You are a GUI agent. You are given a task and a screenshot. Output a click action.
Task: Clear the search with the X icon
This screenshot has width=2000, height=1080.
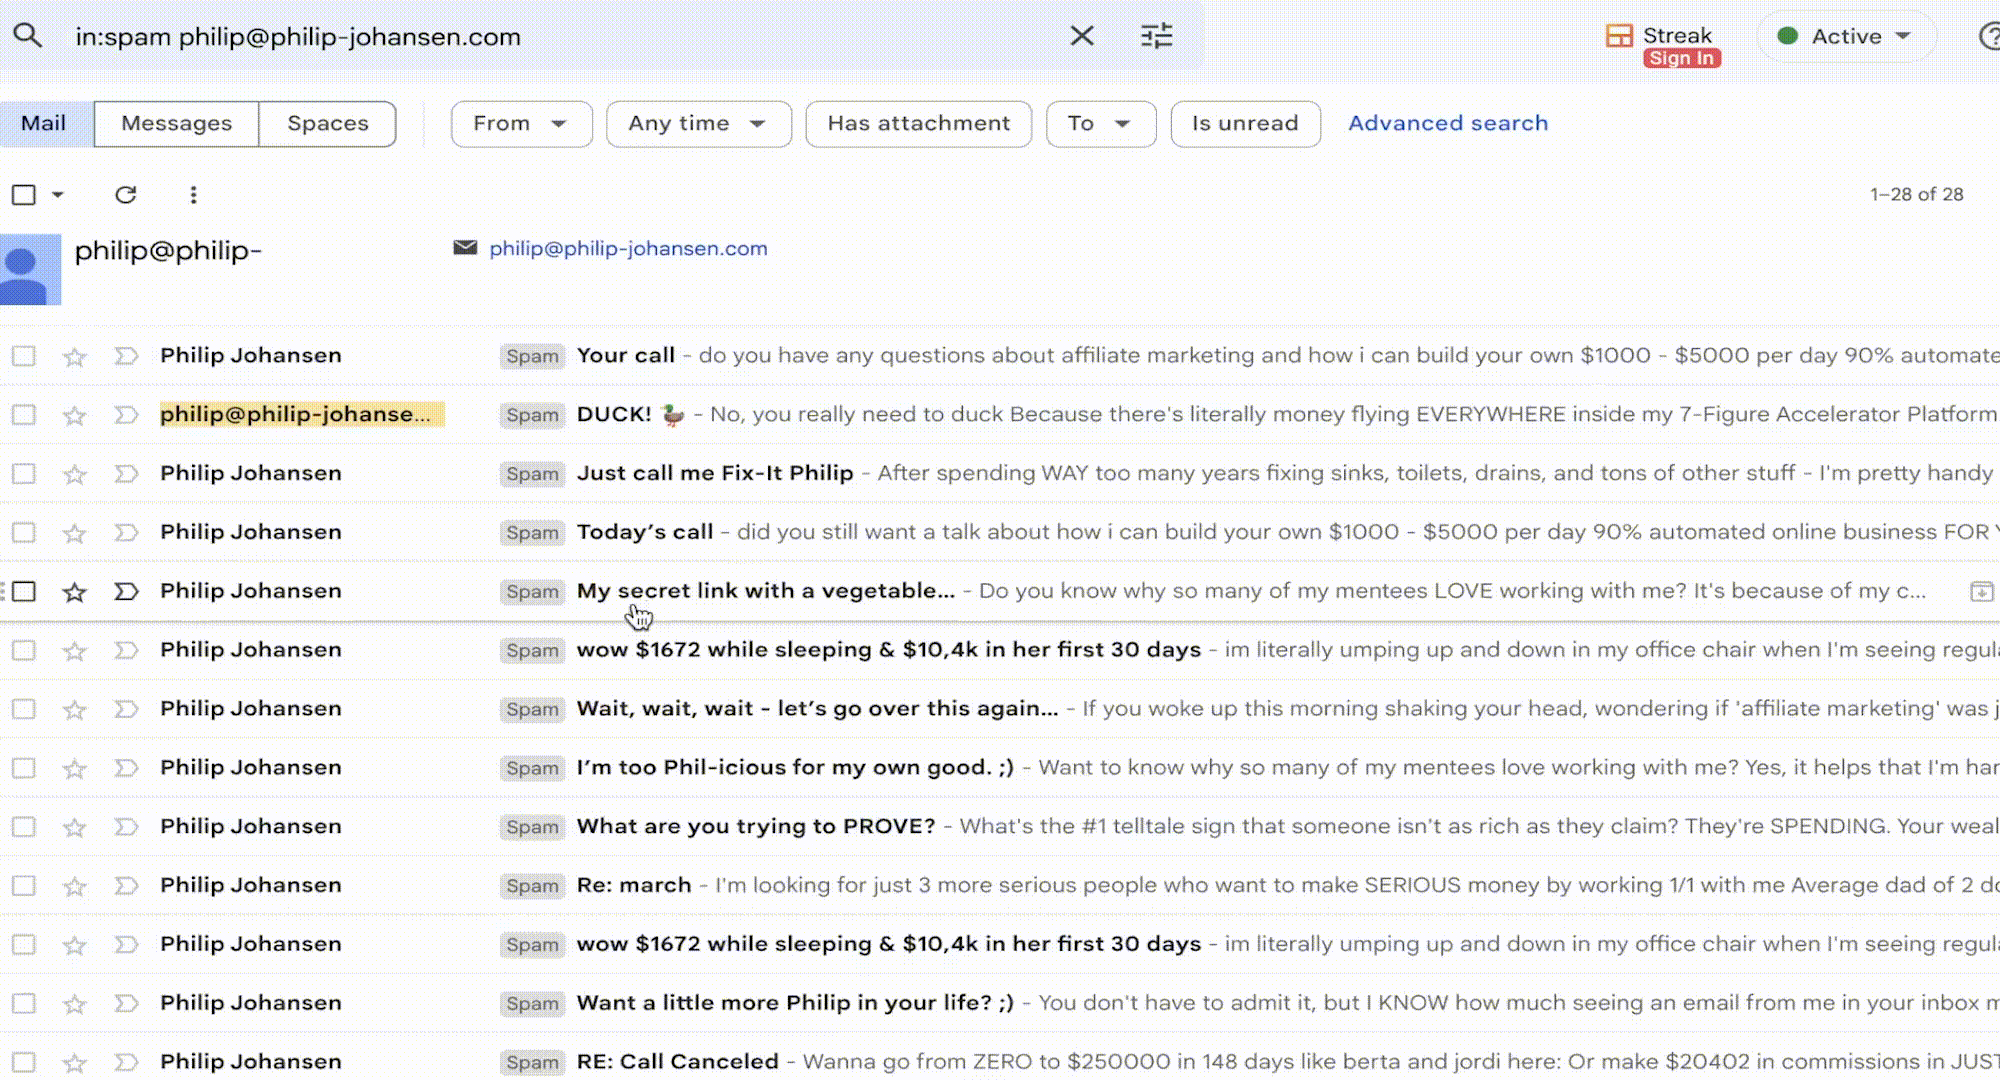tap(1082, 36)
